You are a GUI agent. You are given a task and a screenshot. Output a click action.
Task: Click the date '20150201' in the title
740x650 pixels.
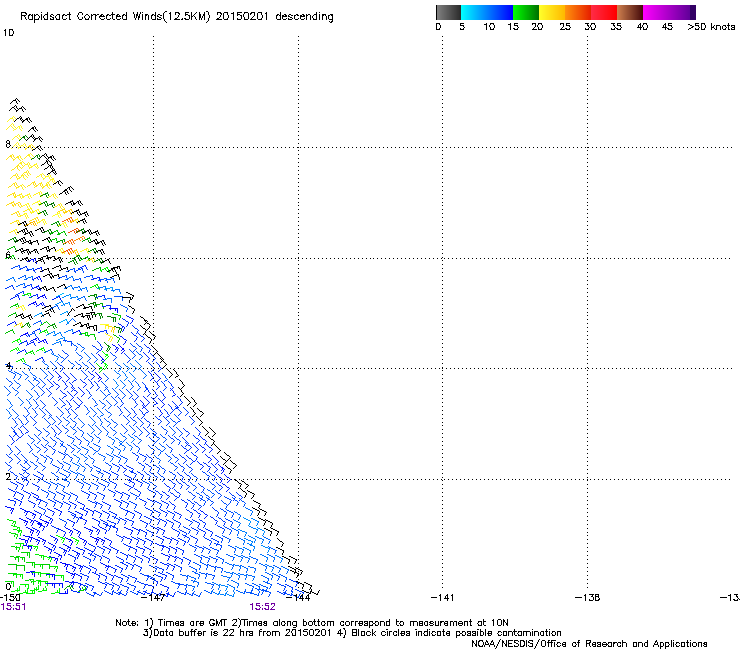[x=242, y=17]
